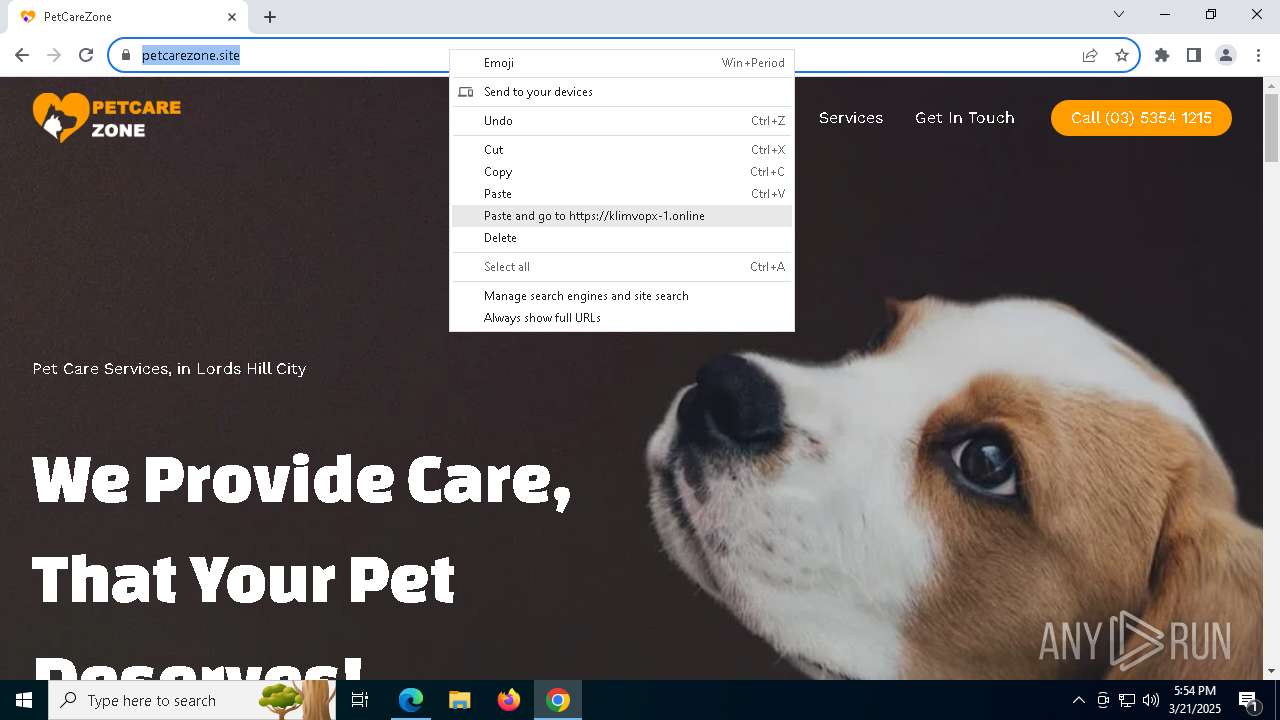Viewport: 1280px width, 720px height.
Task: Show hidden system tray icons
Action: 1078,700
